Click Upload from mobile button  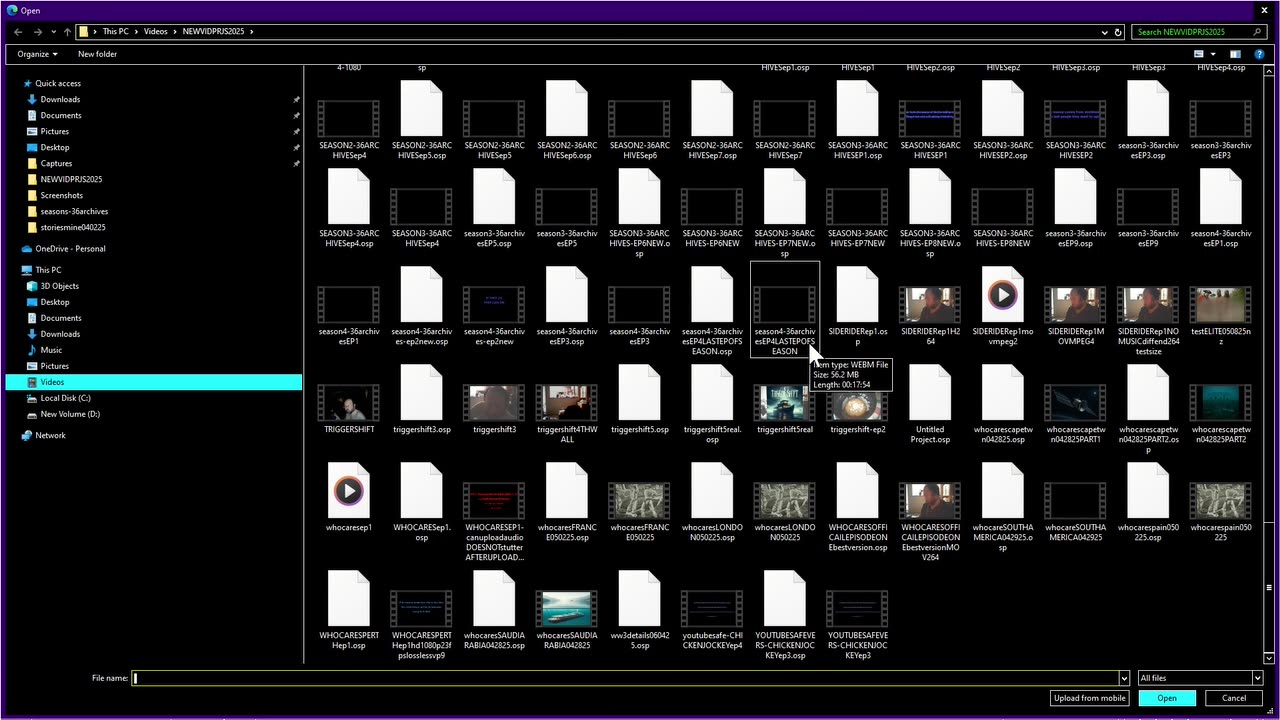1089,698
